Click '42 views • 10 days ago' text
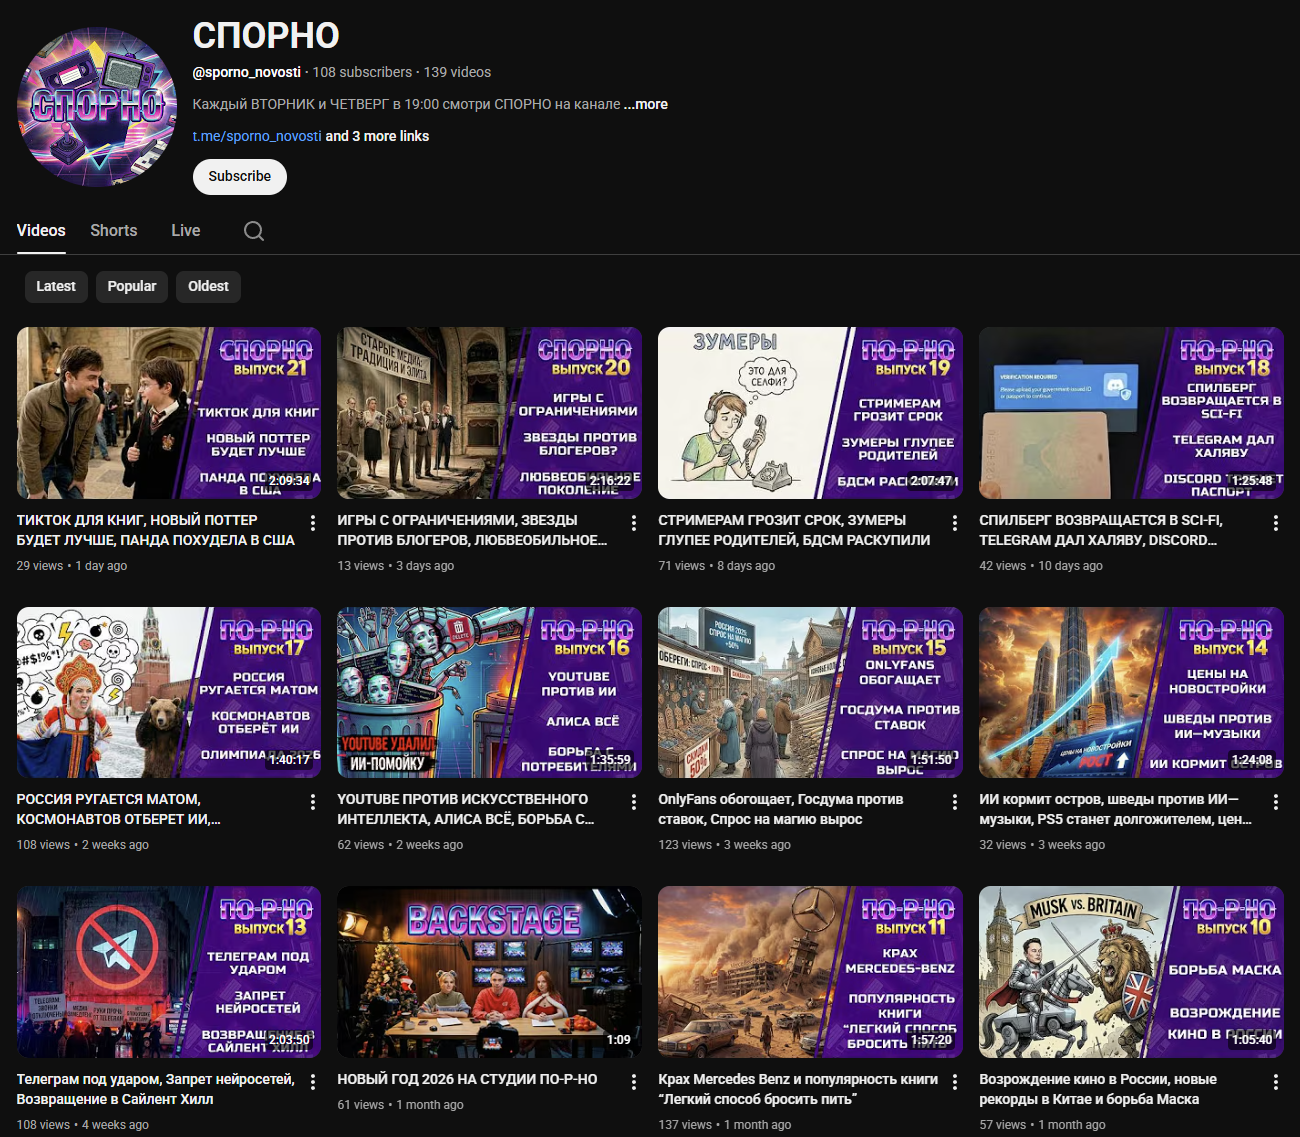 coord(1041,566)
